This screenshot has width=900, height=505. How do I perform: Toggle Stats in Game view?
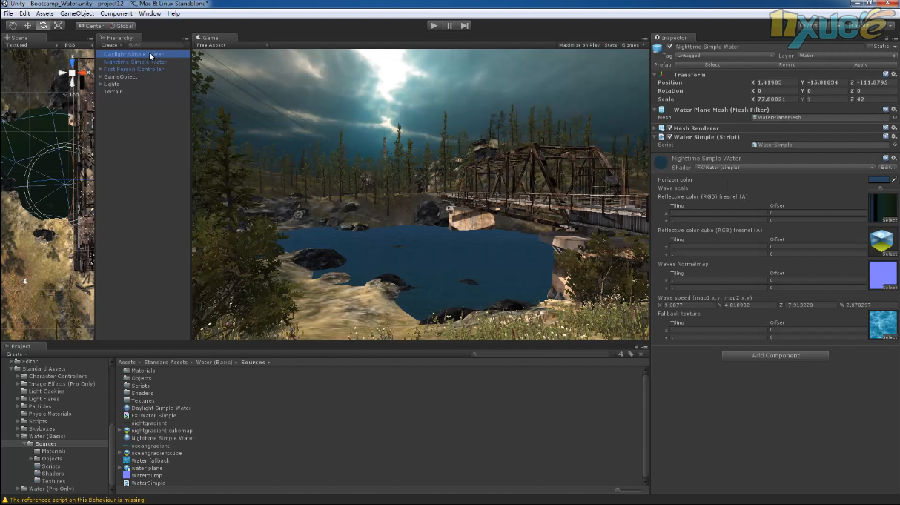pyautogui.click(x=611, y=45)
